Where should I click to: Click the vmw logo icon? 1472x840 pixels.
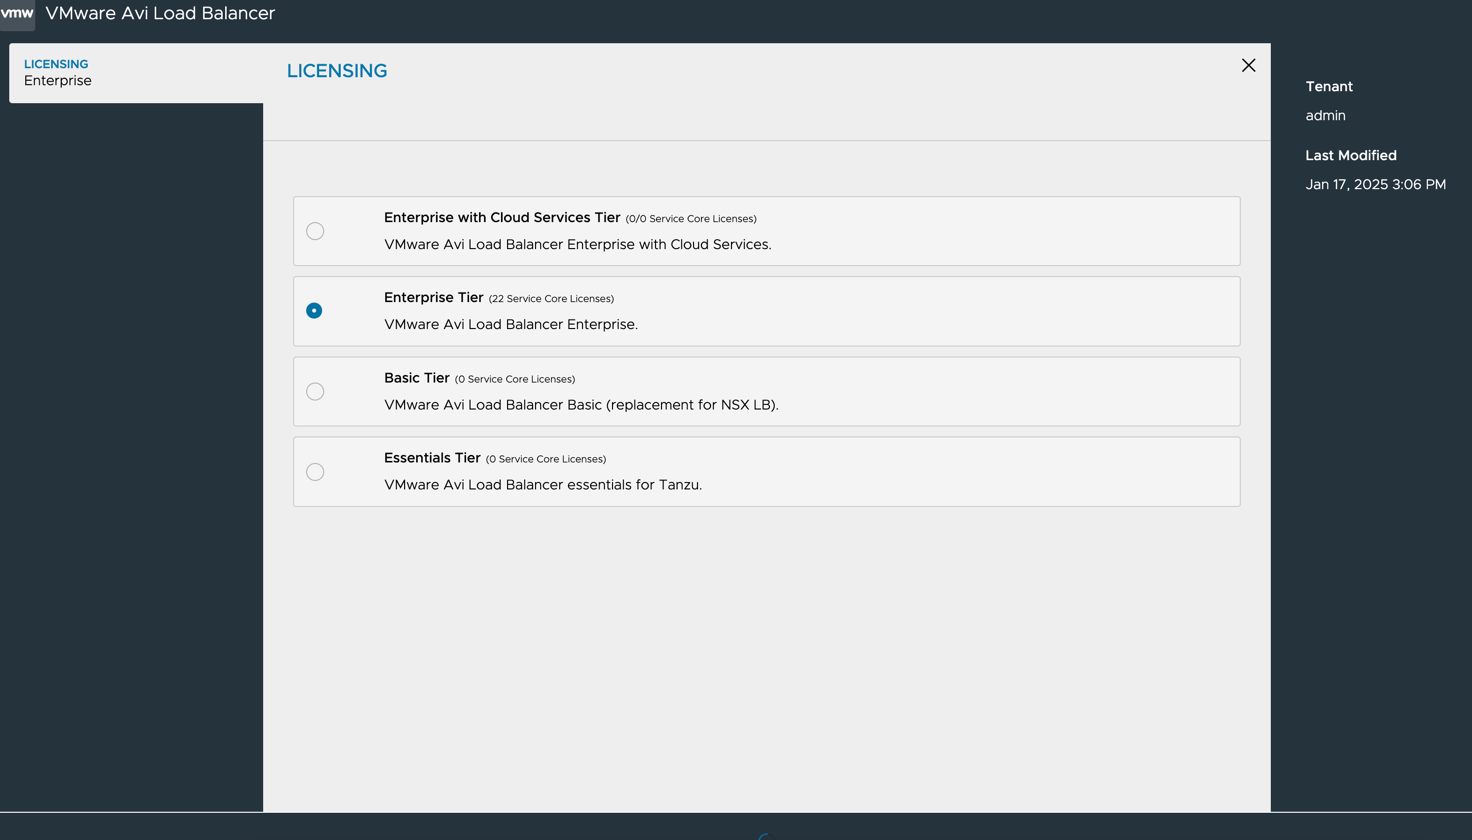point(17,13)
